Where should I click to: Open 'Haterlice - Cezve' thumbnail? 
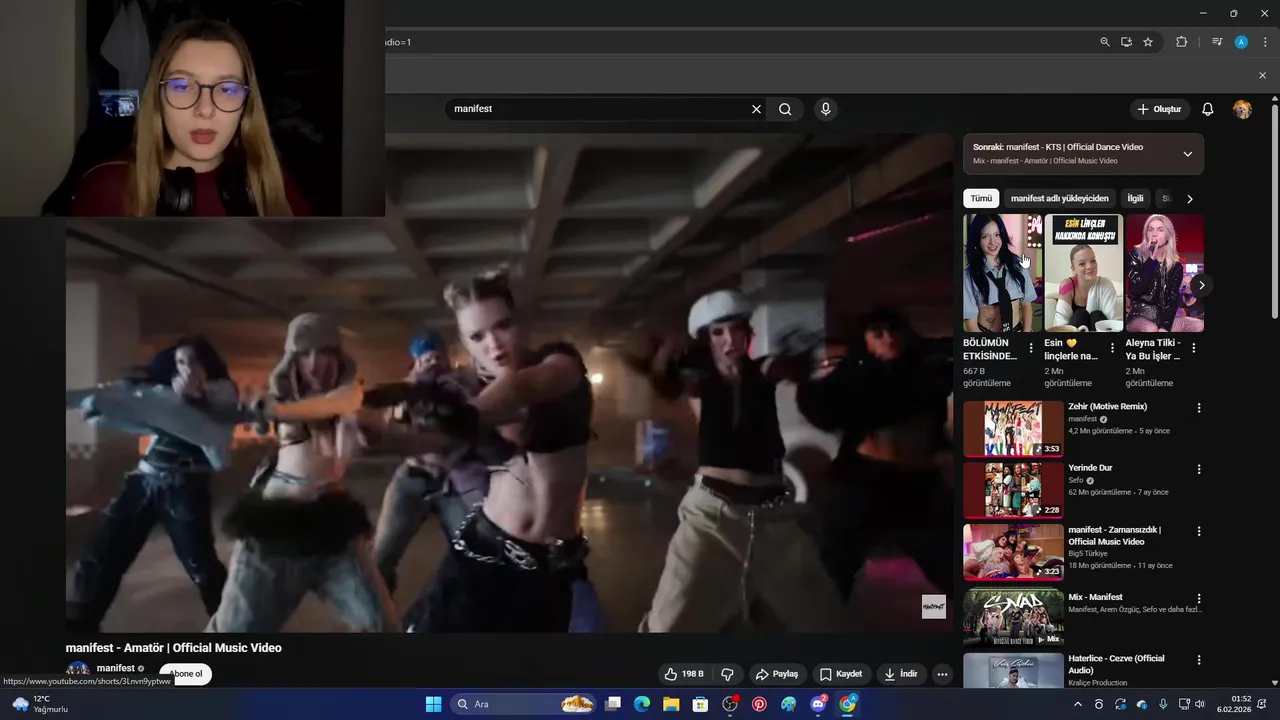pyautogui.click(x=1013, y=670)
